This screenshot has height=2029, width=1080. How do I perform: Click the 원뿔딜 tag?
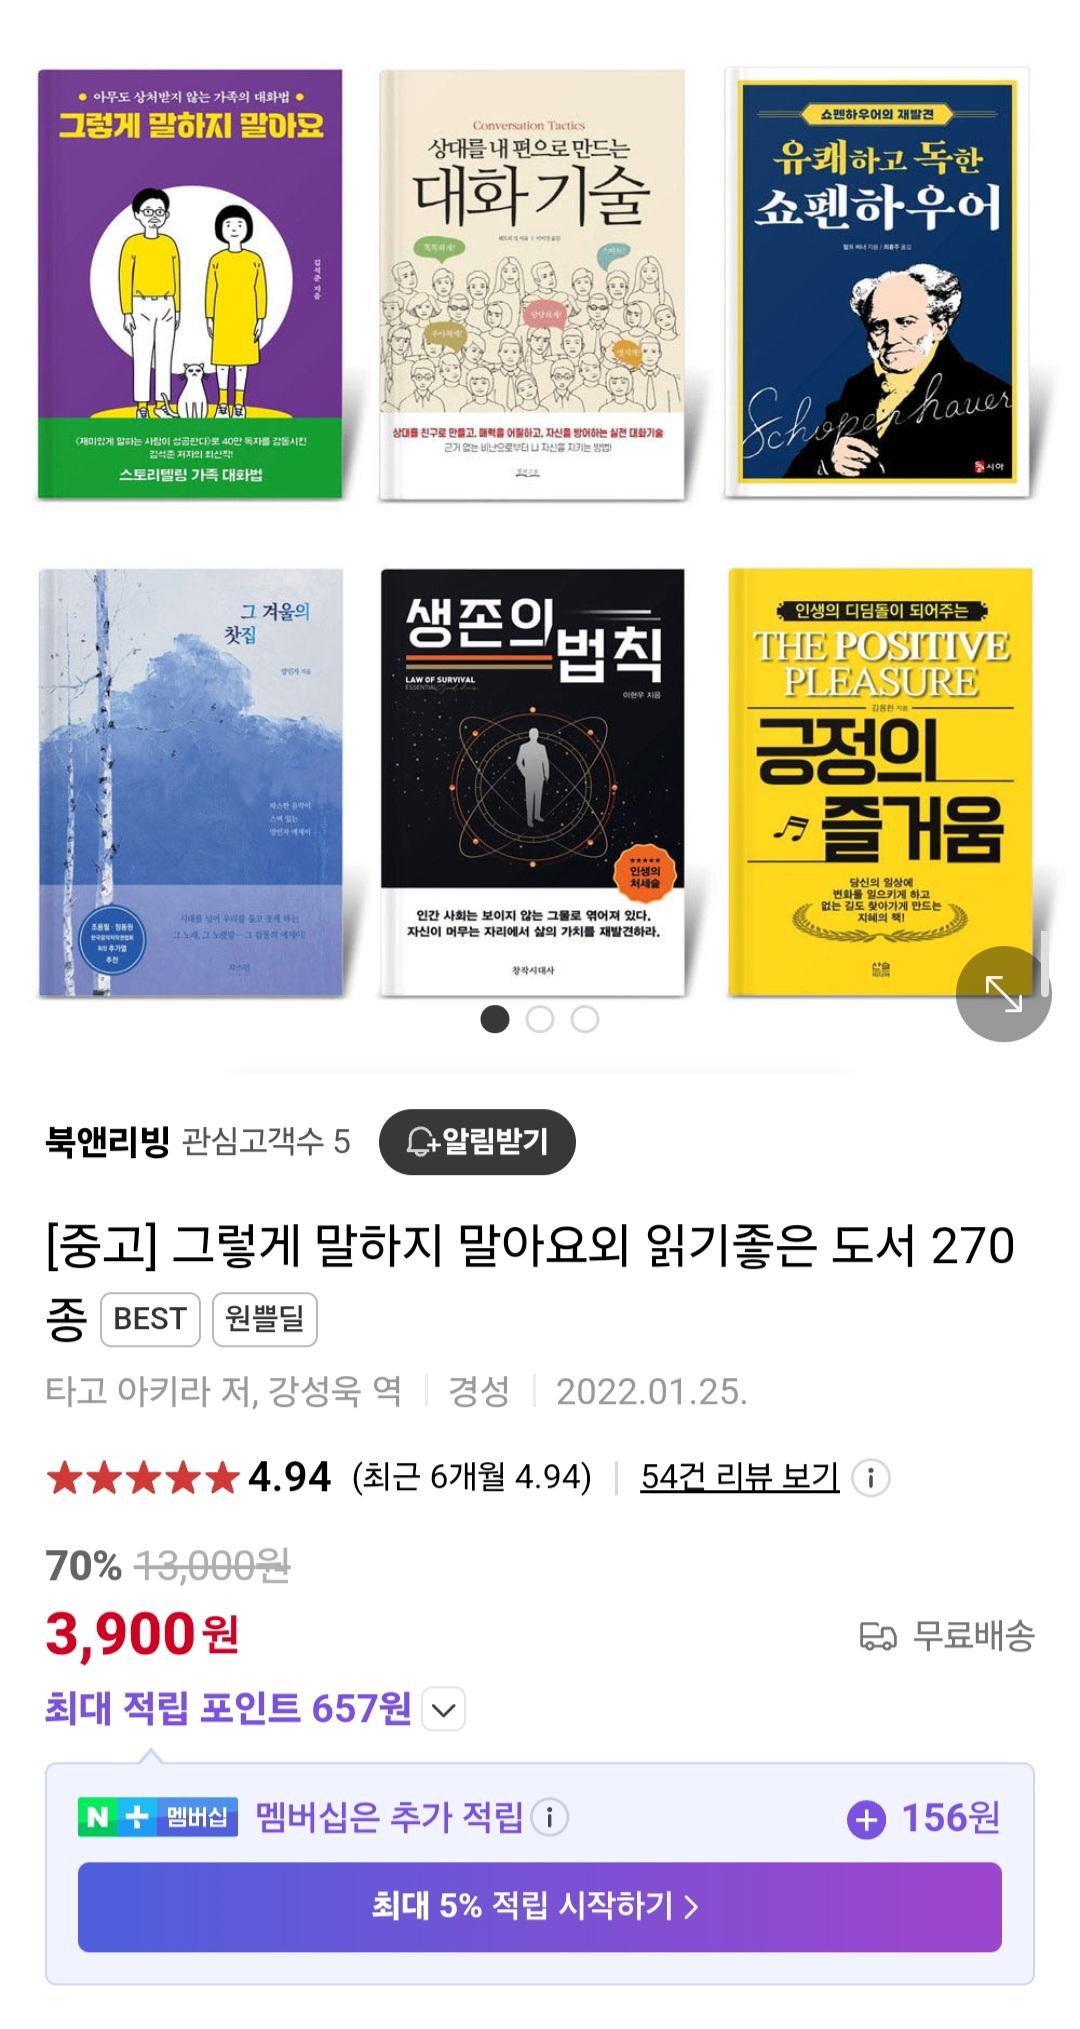(265, 1319)
